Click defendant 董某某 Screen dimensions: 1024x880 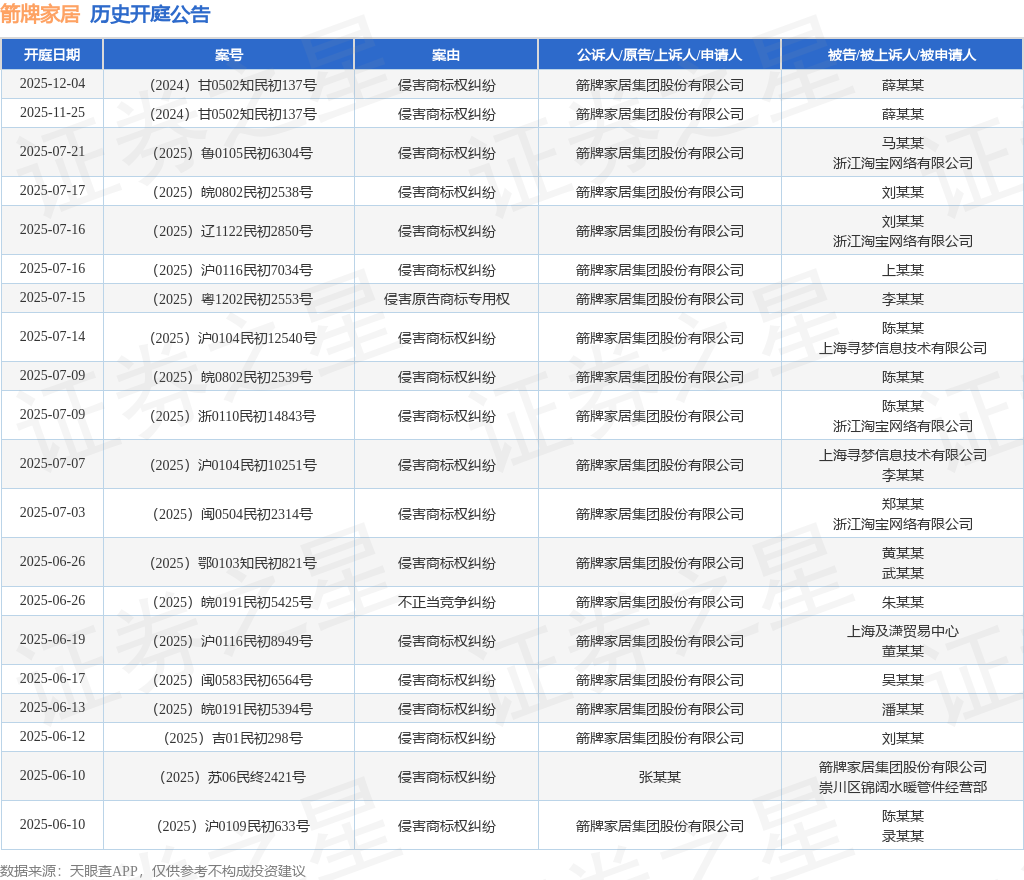(x=903, y=652)
